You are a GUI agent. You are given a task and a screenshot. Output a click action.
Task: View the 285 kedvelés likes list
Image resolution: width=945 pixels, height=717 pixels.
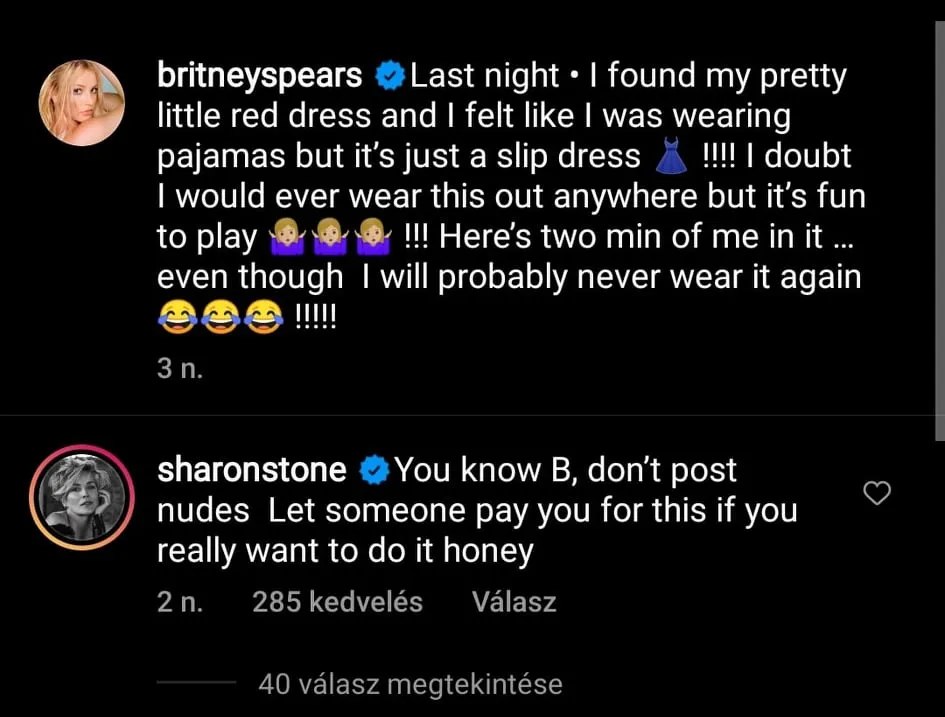click(338, 601)
